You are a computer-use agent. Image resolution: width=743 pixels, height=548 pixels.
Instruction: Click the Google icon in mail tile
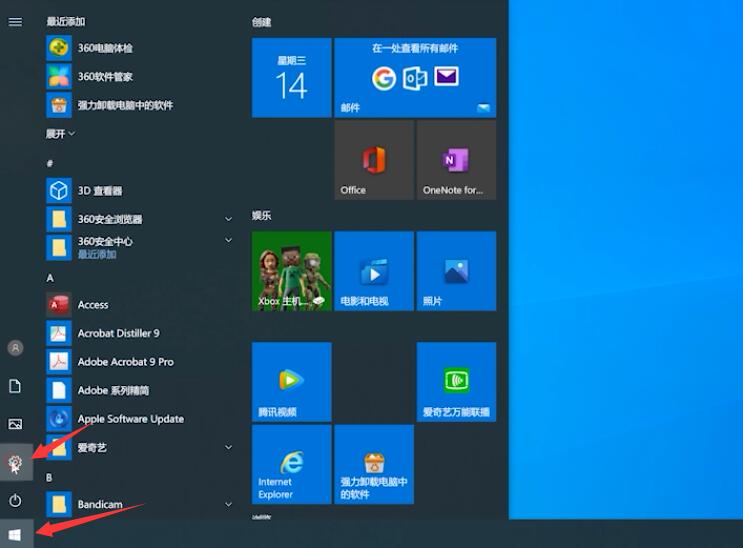coord(383,78)
